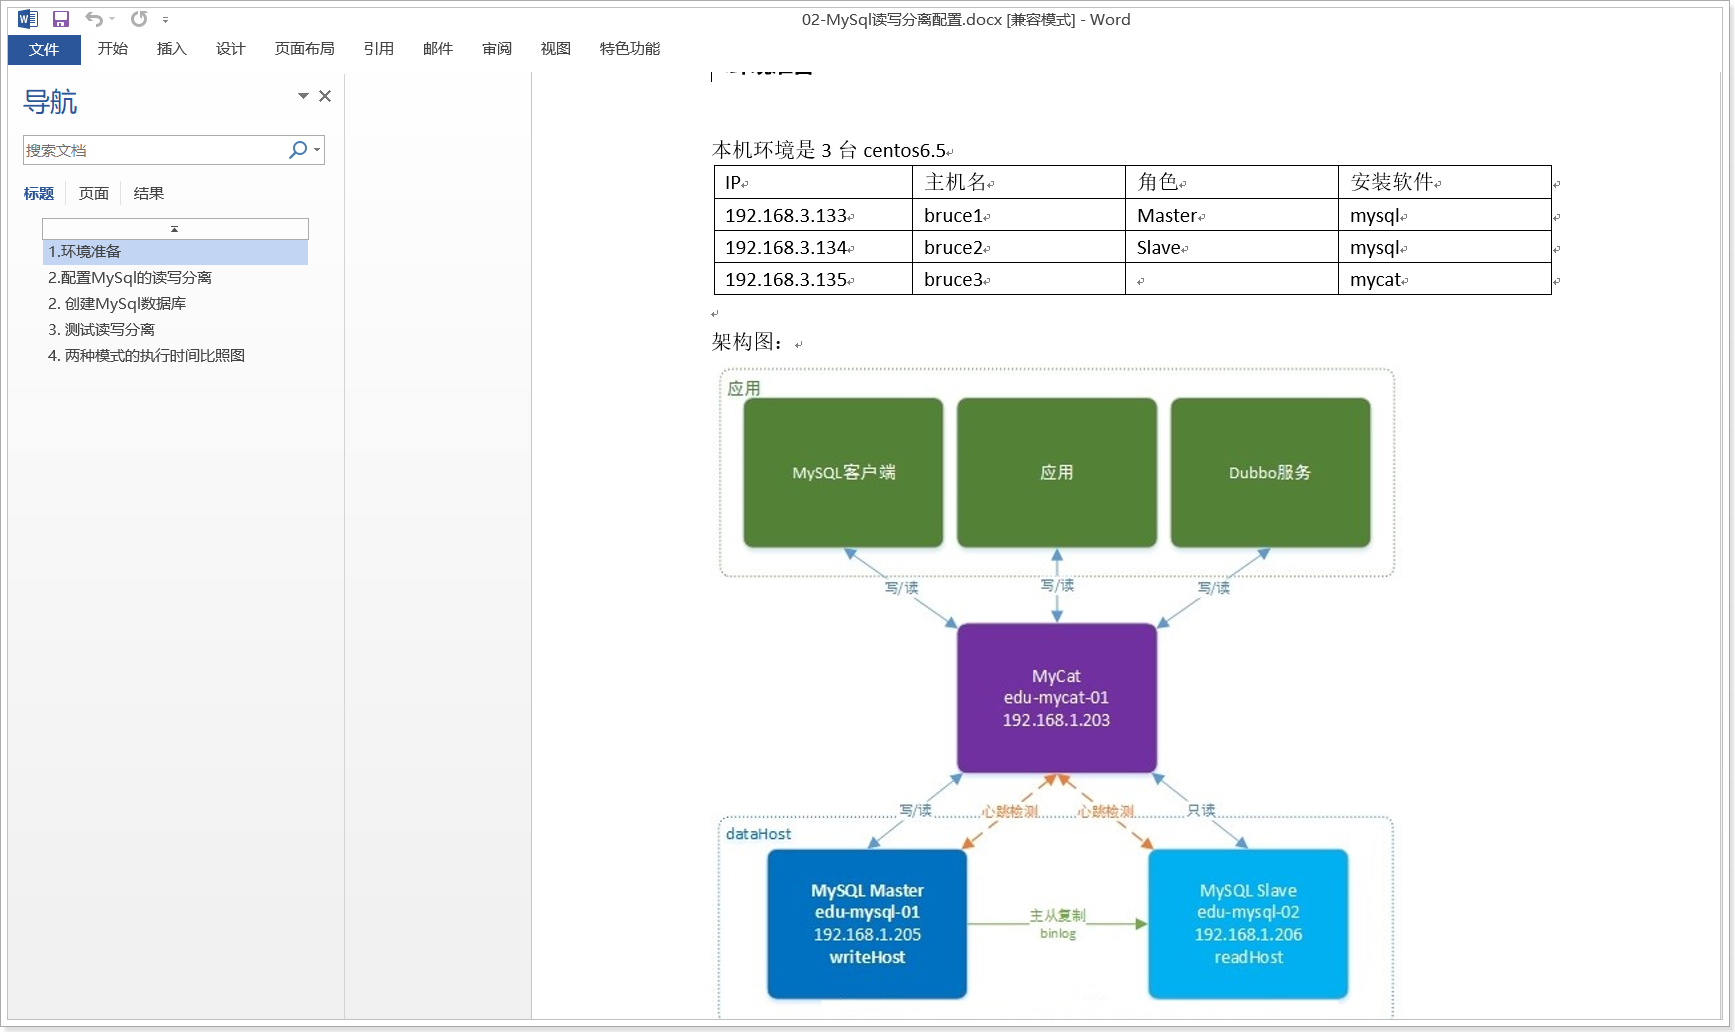The image size is (1735, 1032).
Task: Select the 页面 navigation tab
Action: (x=94, y=194)
